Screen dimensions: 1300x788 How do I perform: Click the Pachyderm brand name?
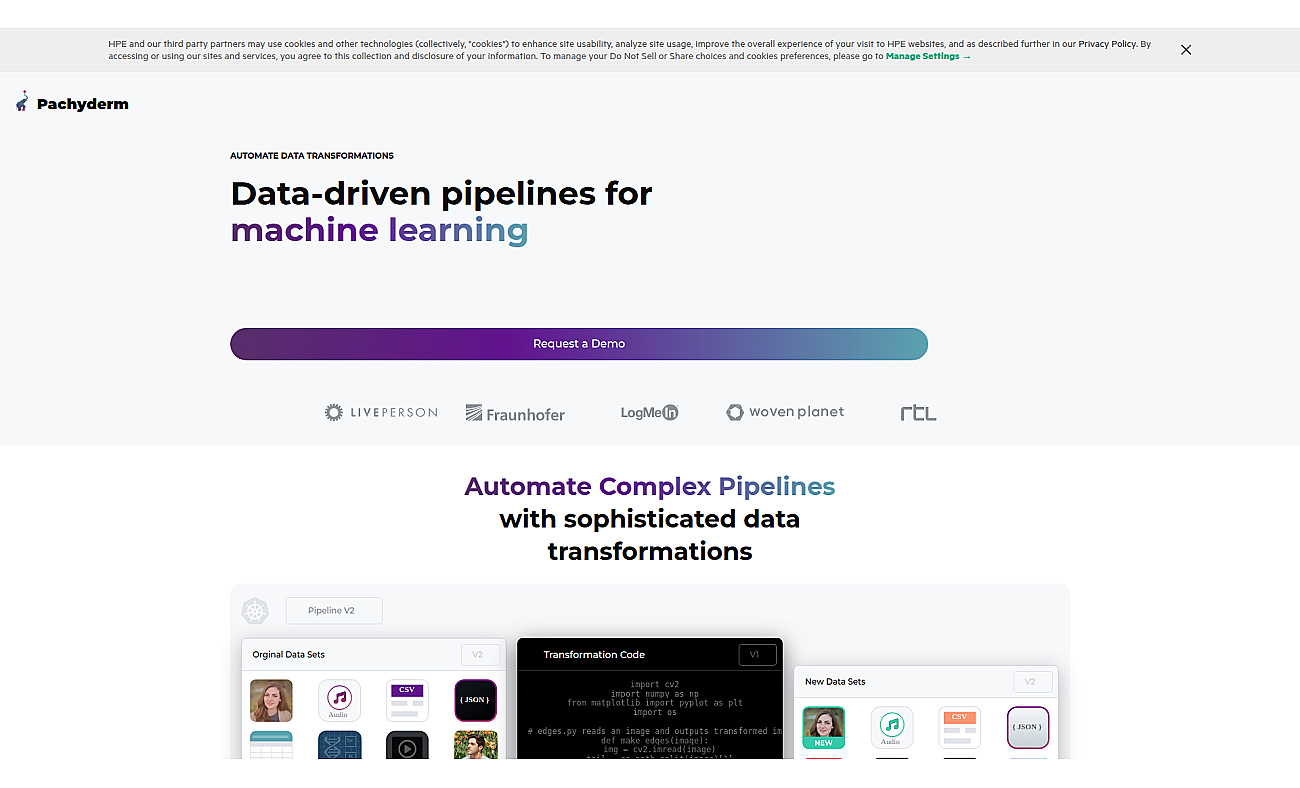tap(83, 104)
